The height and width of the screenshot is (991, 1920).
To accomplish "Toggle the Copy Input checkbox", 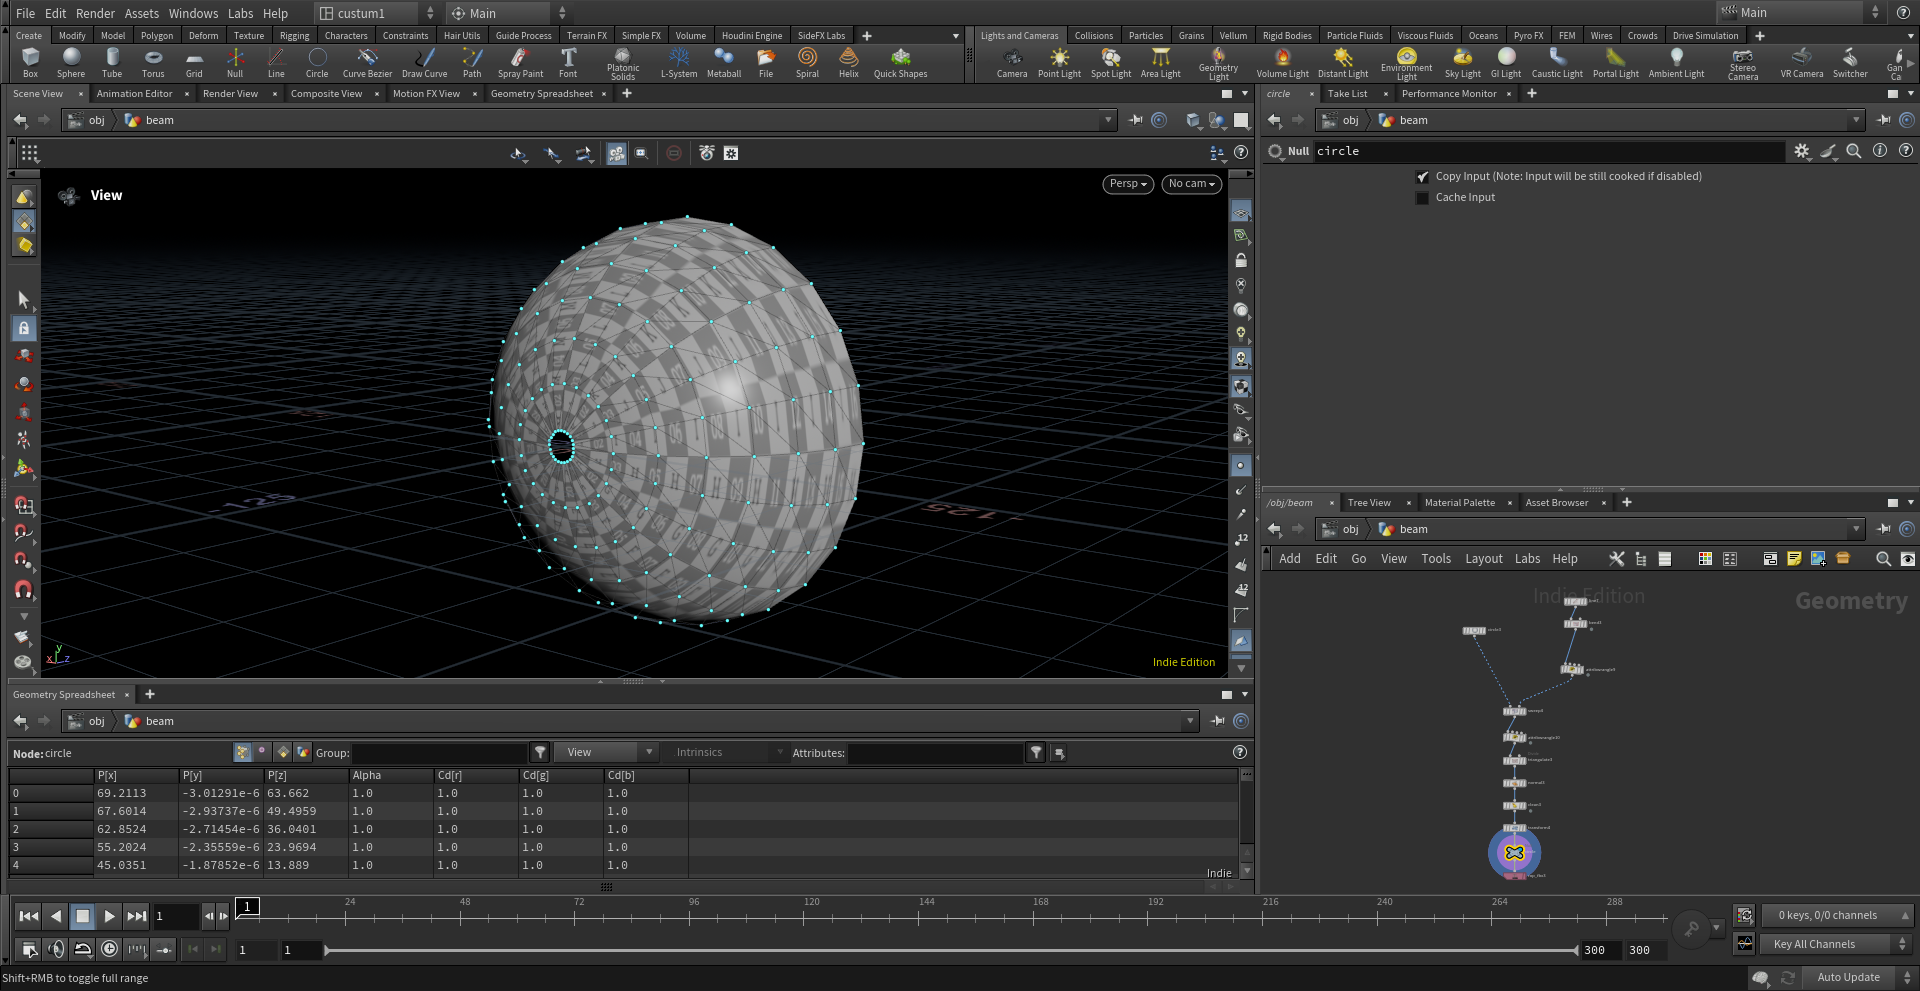I will (1423, 177).
